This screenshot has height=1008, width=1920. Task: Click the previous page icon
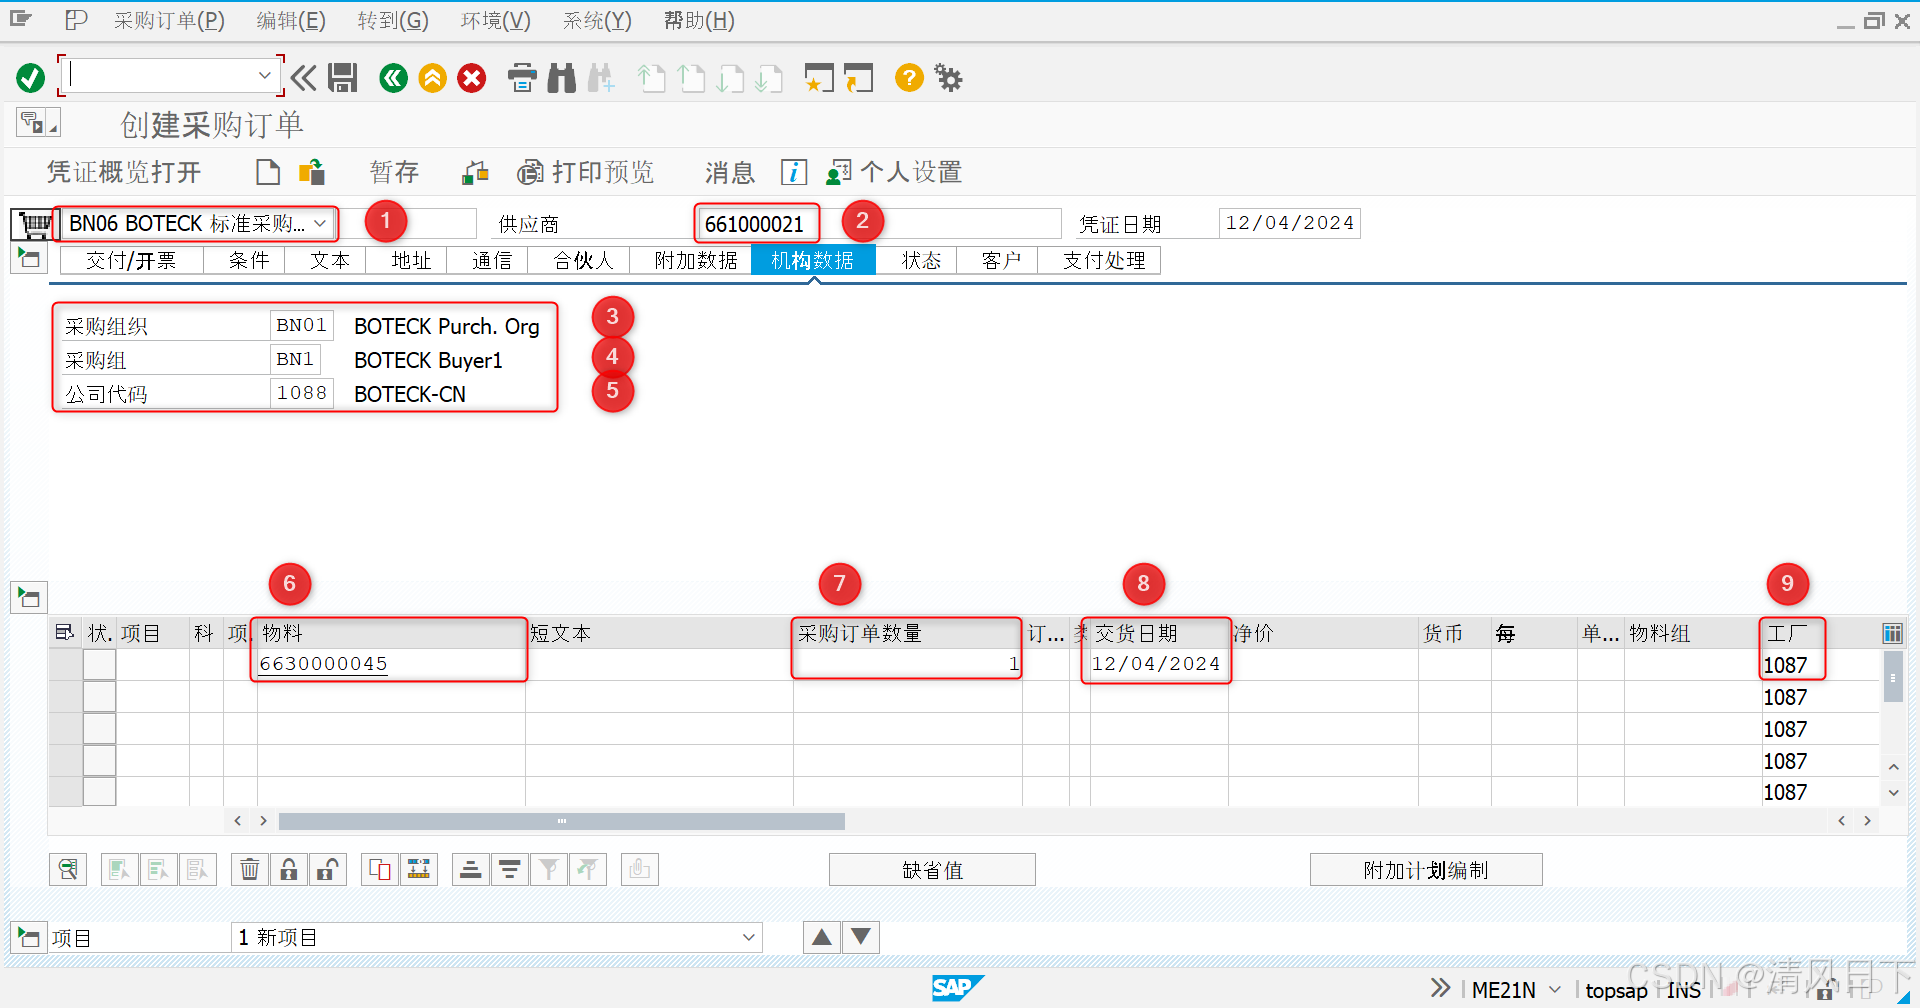tap(691, 78)
